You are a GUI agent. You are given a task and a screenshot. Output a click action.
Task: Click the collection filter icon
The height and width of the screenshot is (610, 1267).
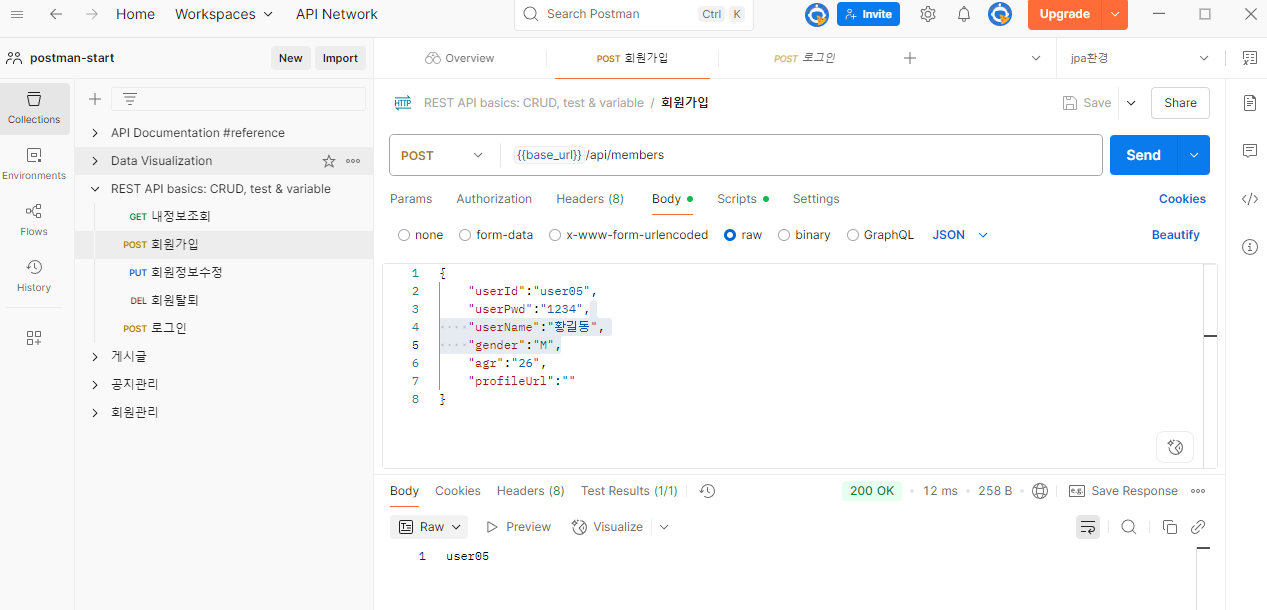pos(130,99)
